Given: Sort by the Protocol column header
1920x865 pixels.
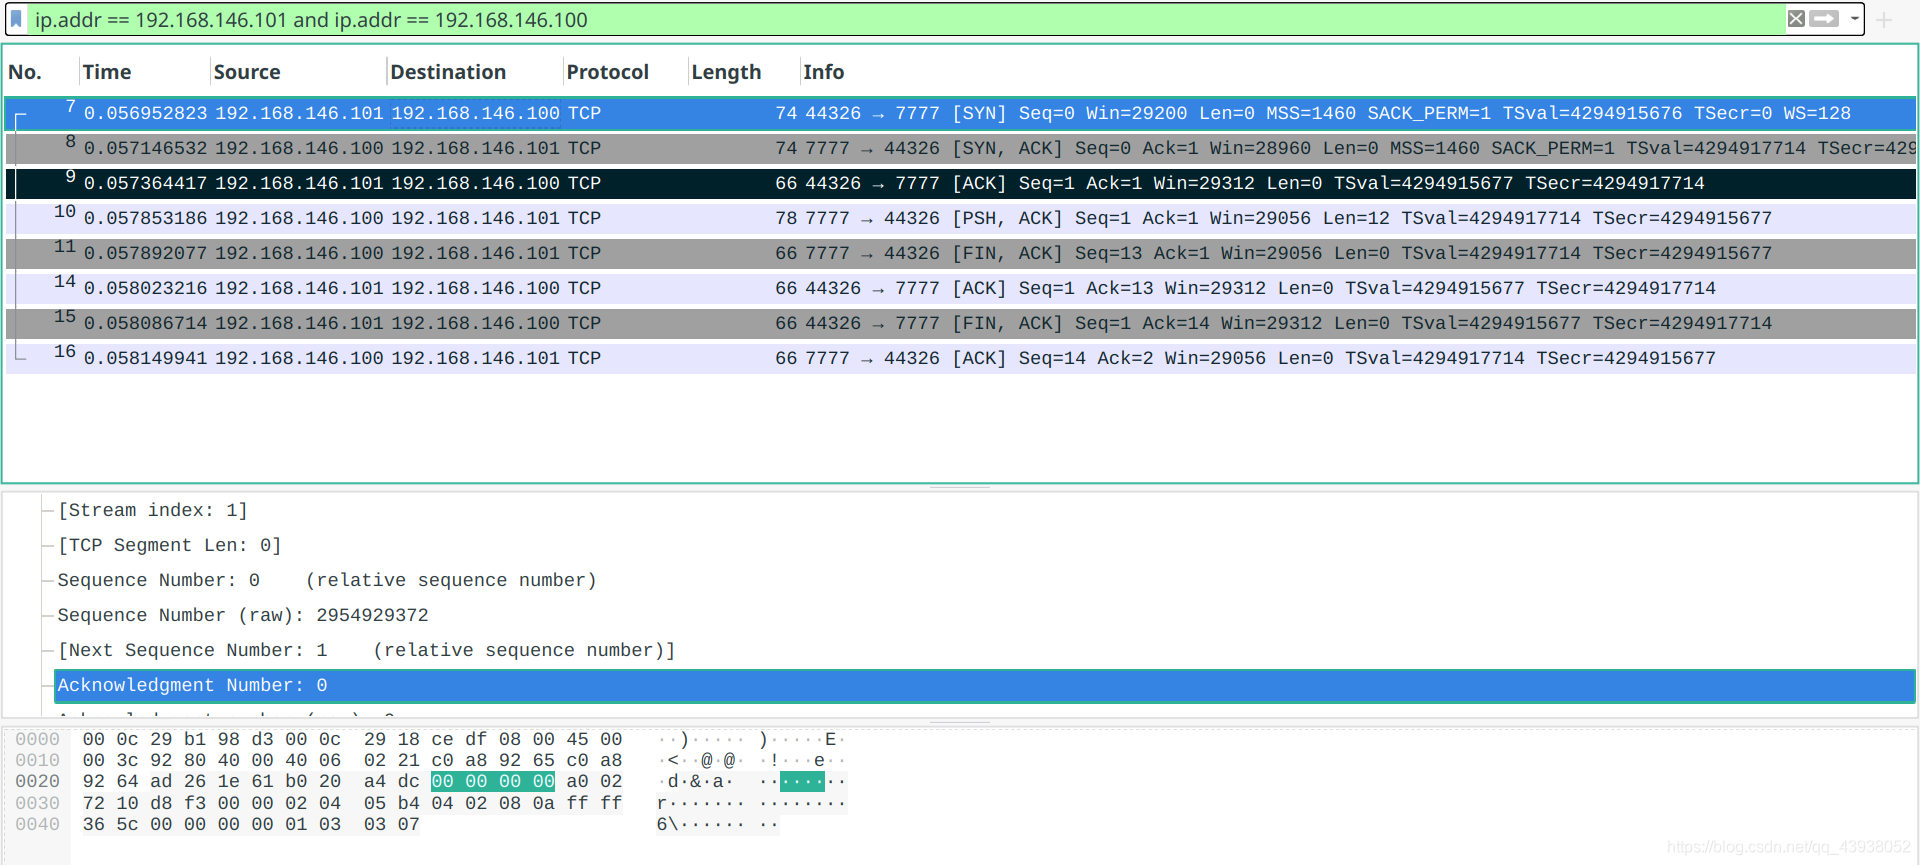Looking at the screenshot, I should (607, 72).
